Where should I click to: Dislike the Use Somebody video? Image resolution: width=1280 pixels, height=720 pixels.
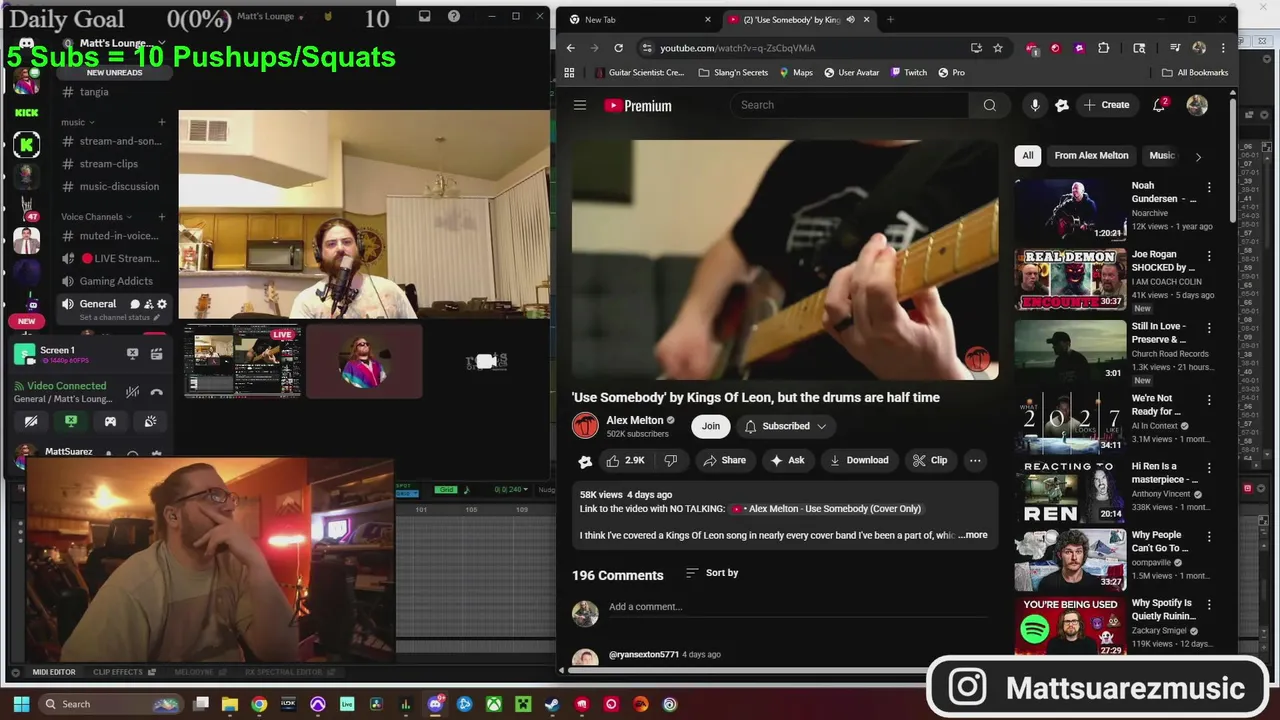click(x=671, y=460)
